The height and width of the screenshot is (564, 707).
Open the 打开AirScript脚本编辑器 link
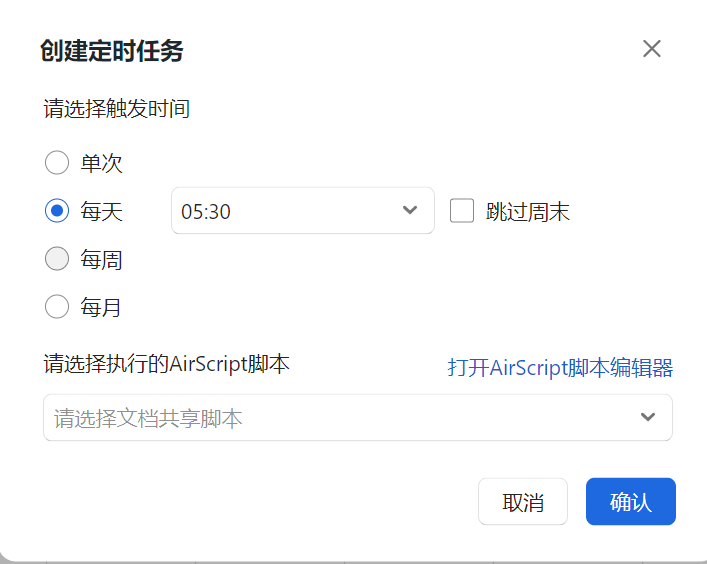[560, 368]
